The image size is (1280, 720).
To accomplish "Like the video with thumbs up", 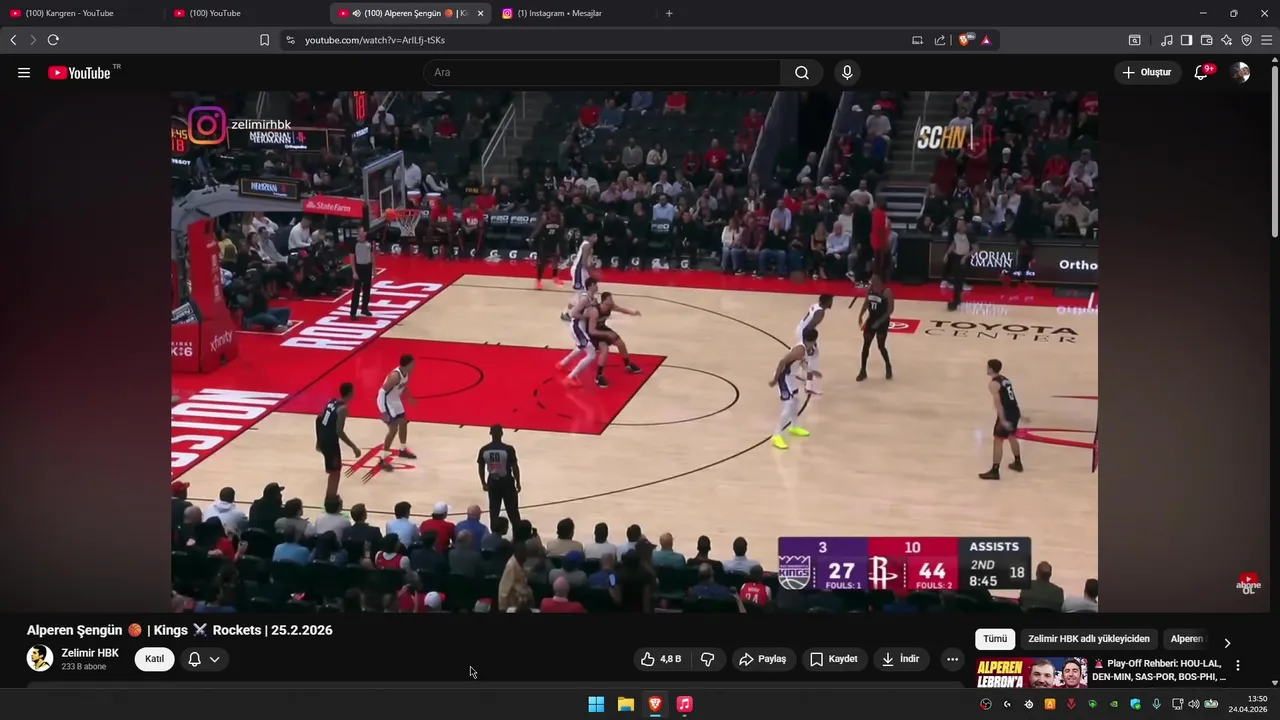I will point(660,659).
